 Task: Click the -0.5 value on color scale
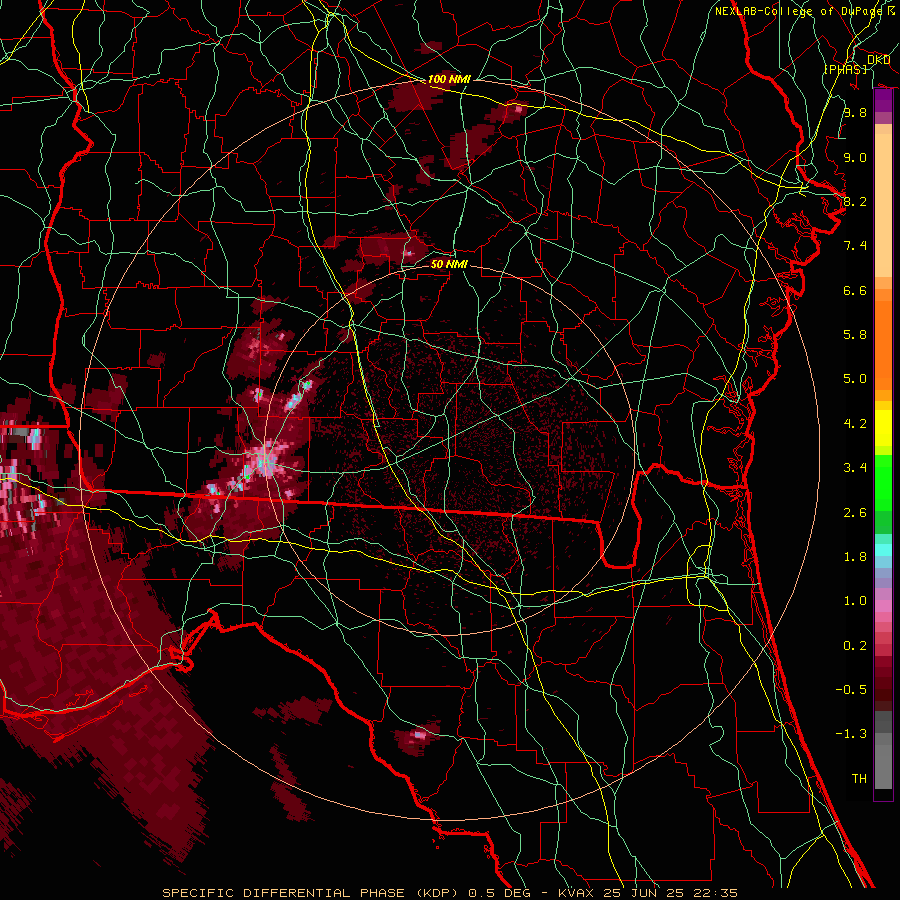pos(851,690)
